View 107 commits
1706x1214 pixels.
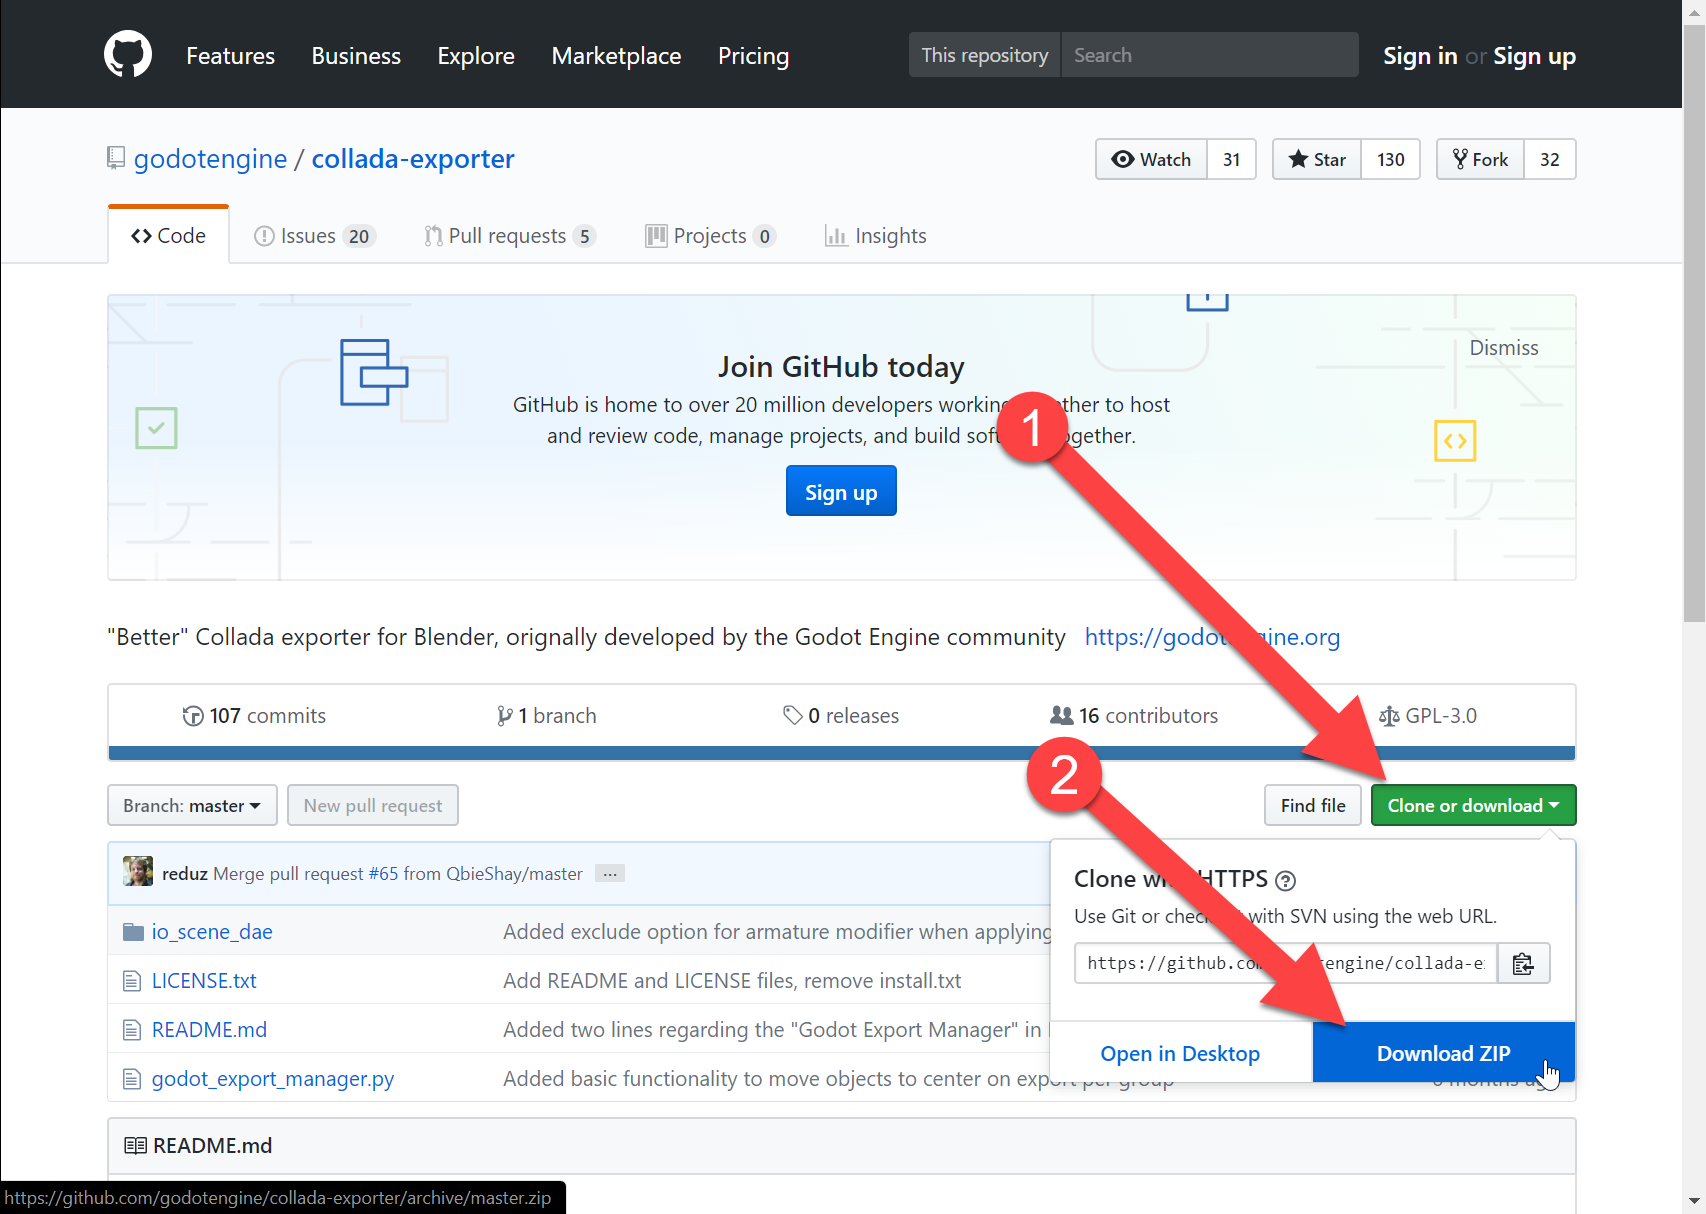coord(254,716)
